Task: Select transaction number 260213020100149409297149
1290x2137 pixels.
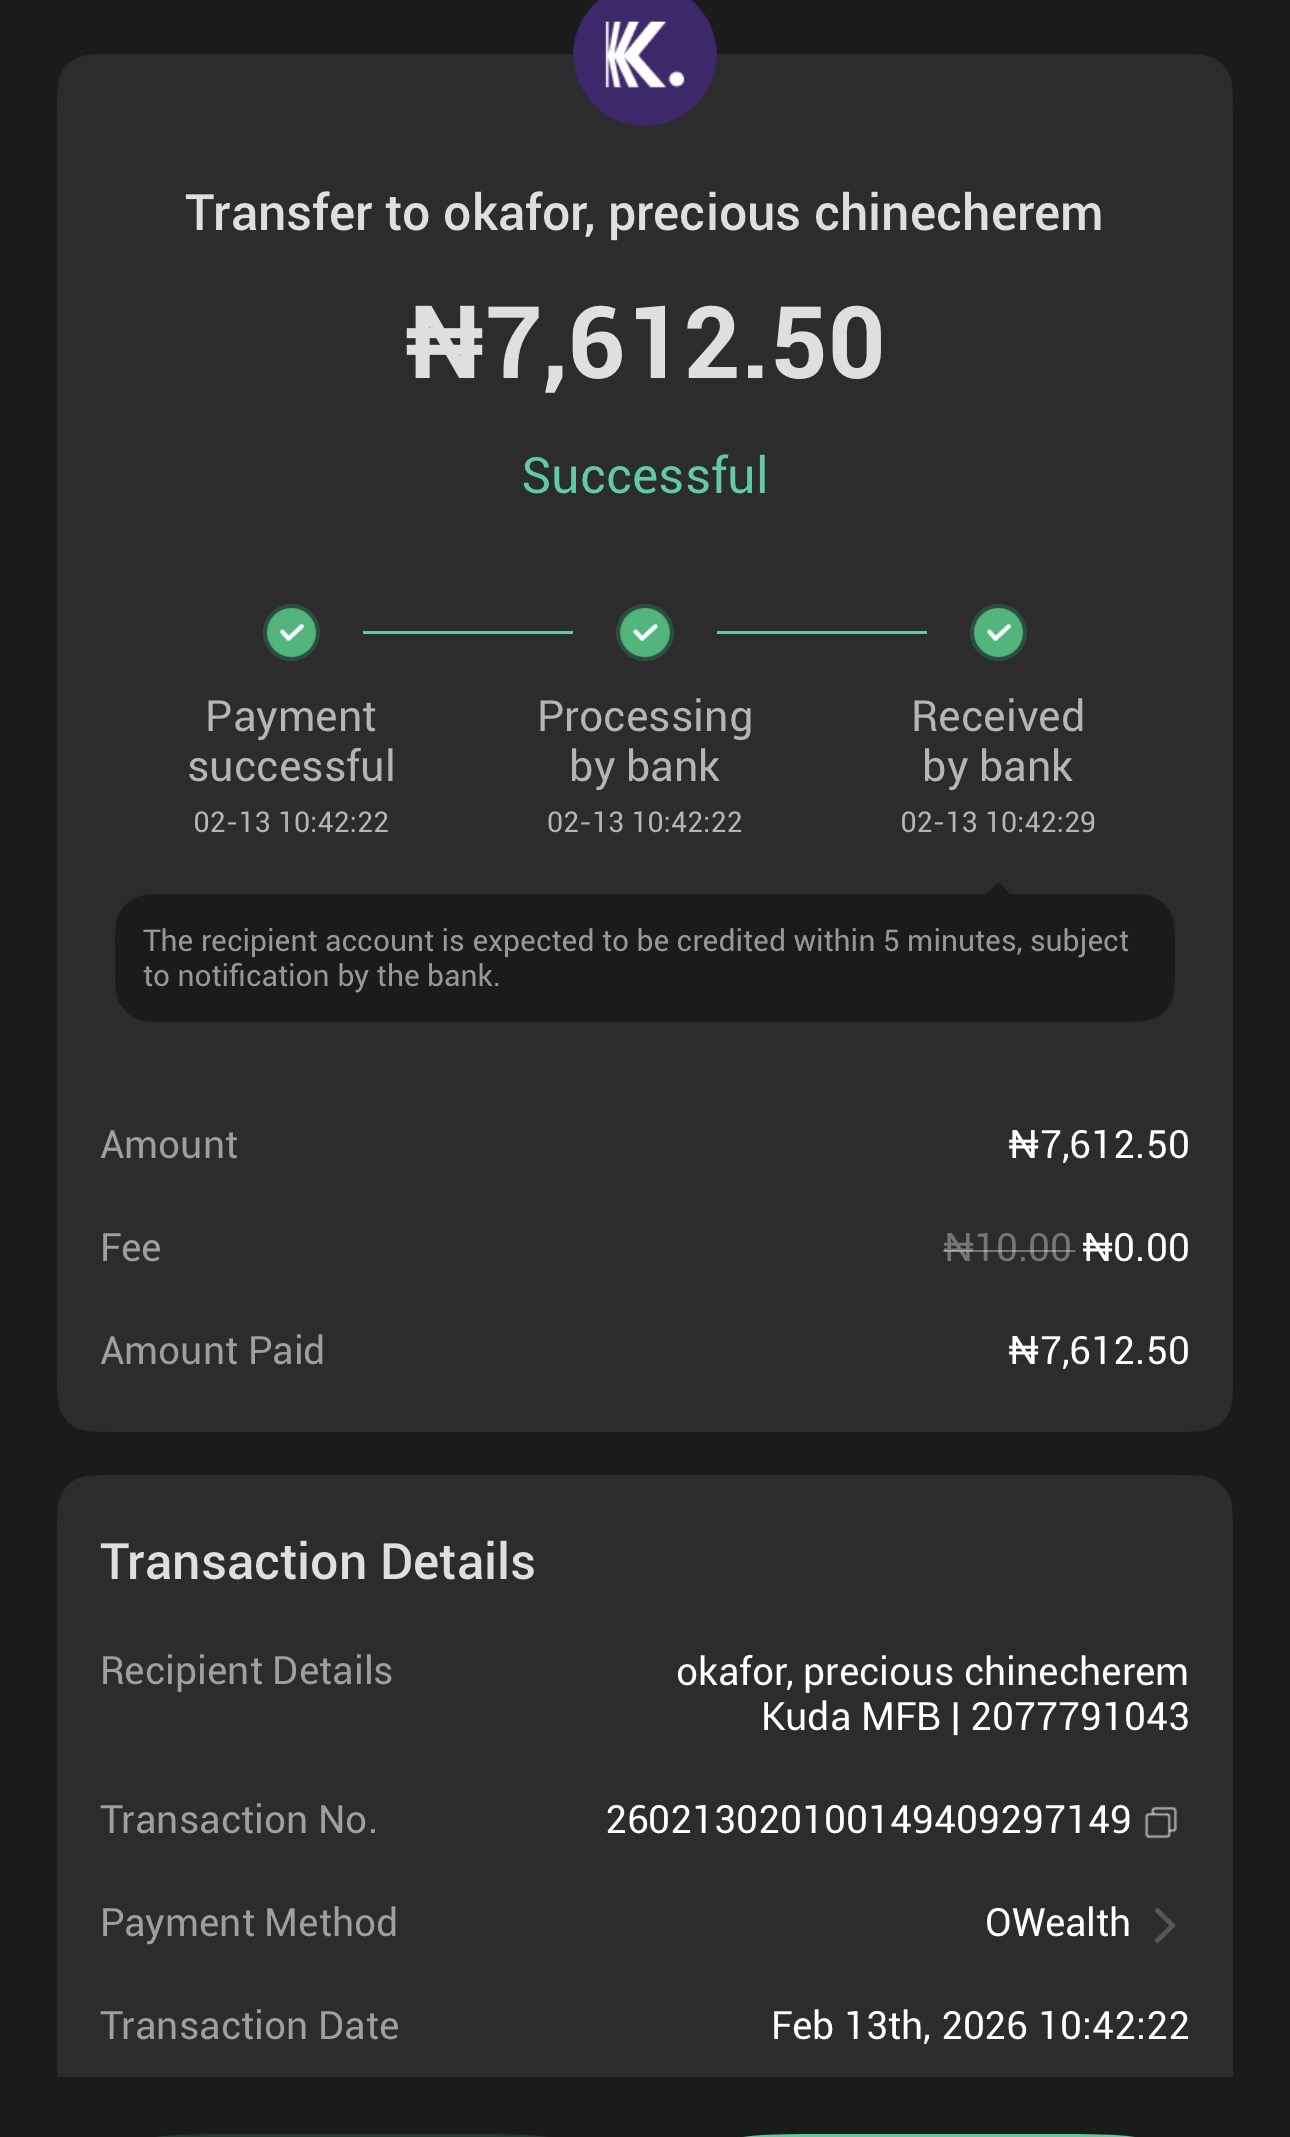Action: [868, 1820]
